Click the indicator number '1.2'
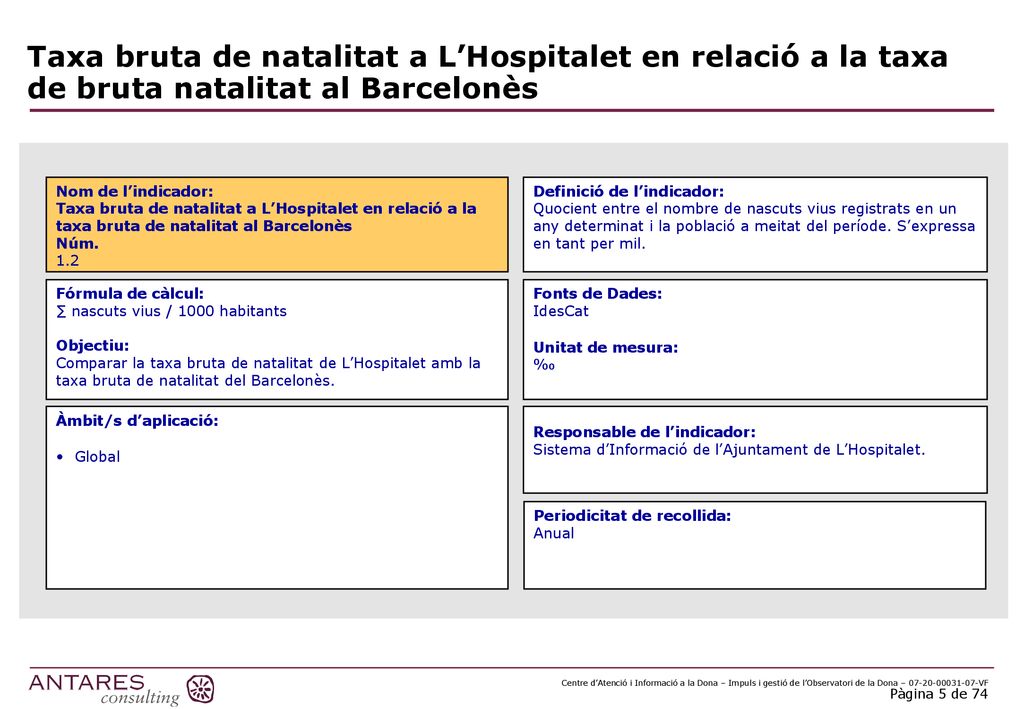This screenshot has width=1024, height=709. (67, 260)
